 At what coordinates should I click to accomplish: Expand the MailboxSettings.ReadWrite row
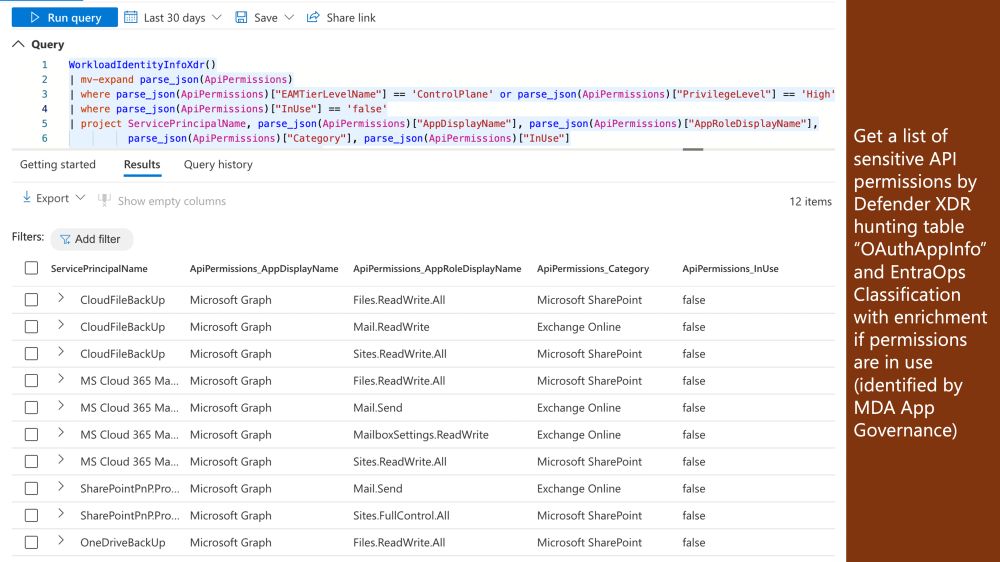[x=61, y=433]
